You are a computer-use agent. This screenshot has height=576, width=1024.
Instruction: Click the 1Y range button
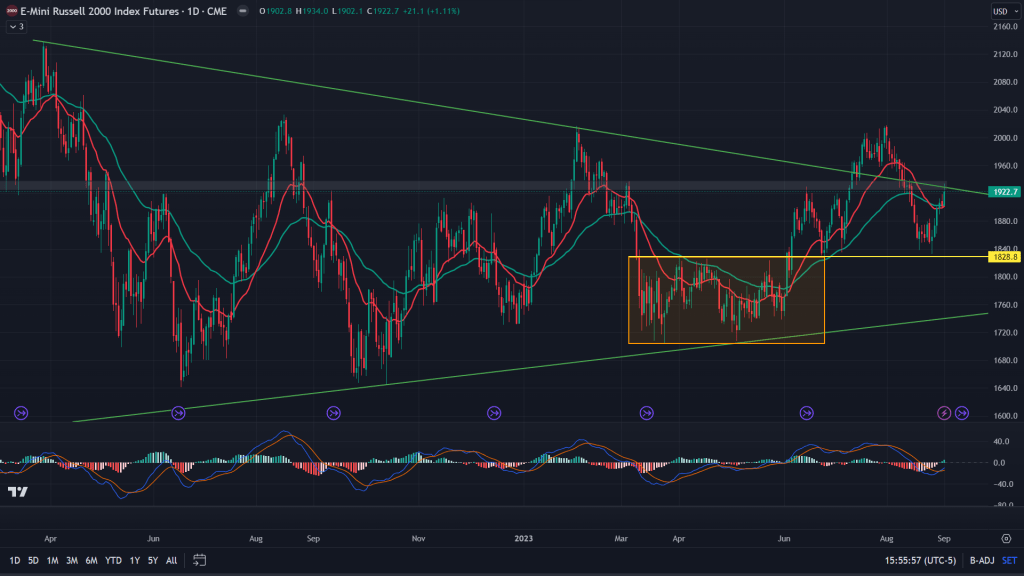134,560
